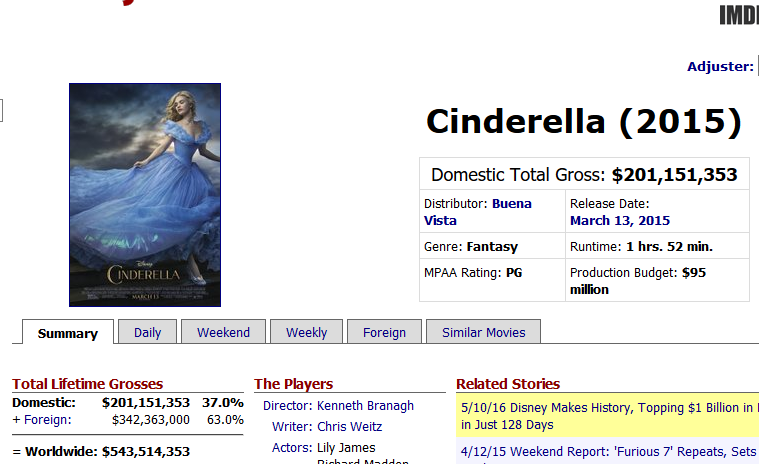Open Kenneth Branagh director link
The width and height of the screenshot is (759, 464).
(365, 405)
